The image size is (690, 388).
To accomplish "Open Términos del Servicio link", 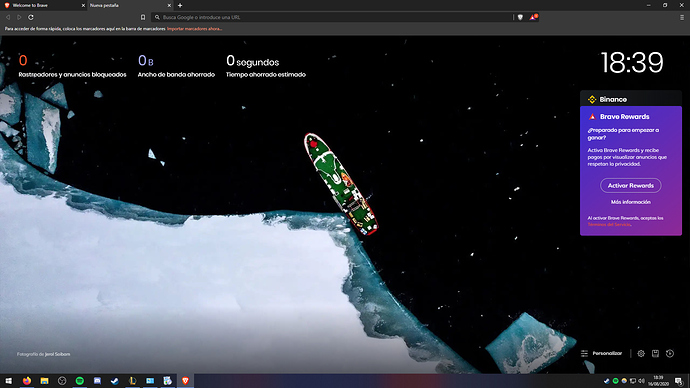I will tap(609, 224).
